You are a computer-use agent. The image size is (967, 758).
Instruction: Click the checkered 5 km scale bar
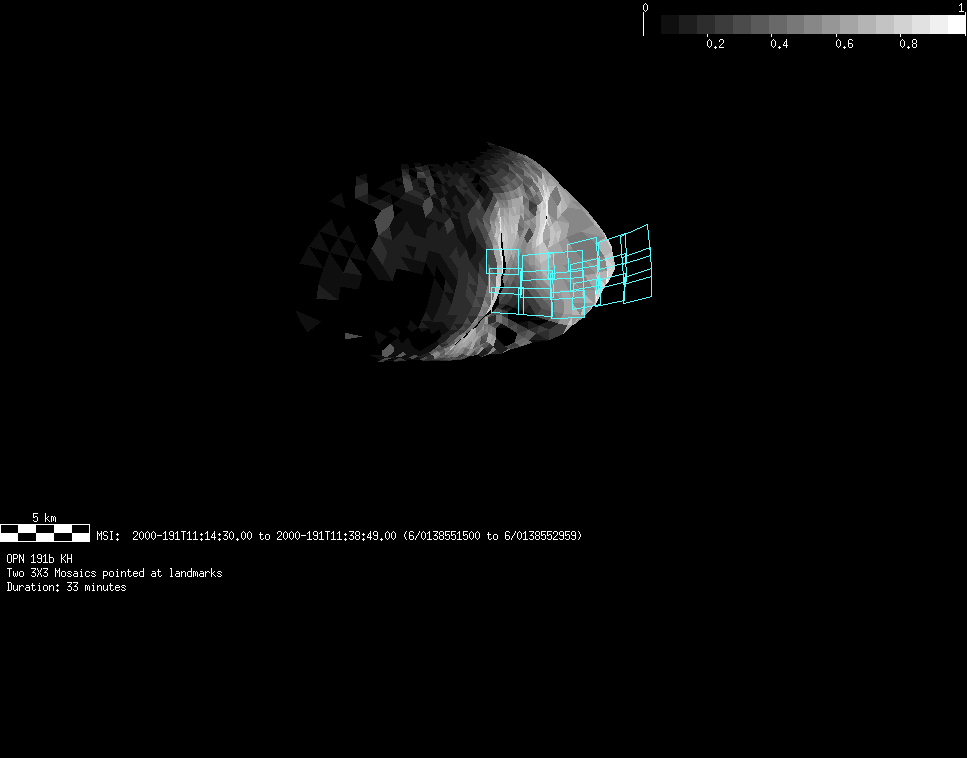45,532
